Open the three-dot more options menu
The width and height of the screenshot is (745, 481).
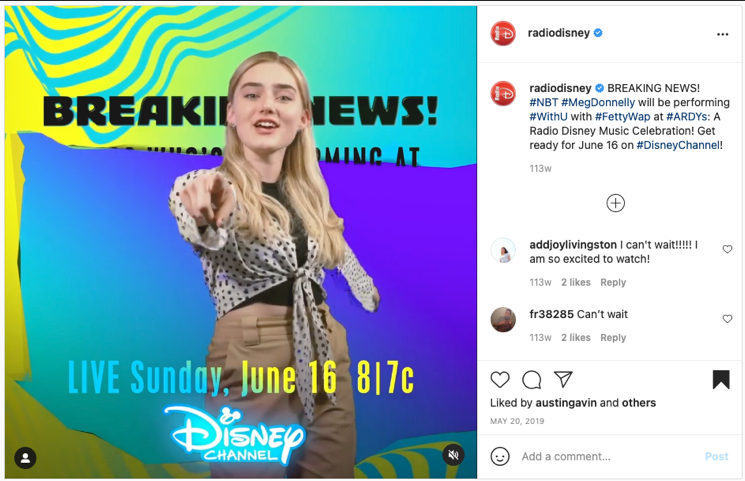tap(723, 34)
